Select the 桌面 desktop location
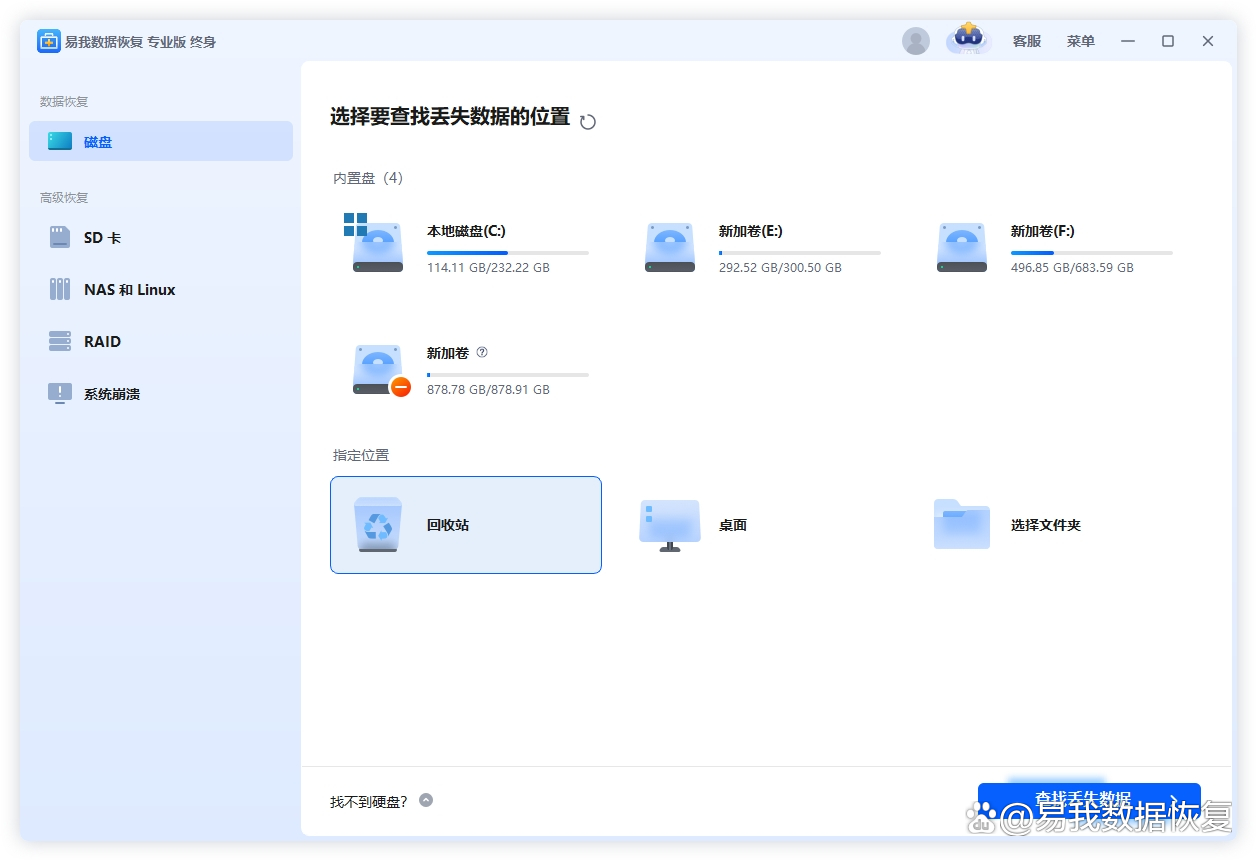This screenshot has width=1257, height=861. (x=733, y=525)
